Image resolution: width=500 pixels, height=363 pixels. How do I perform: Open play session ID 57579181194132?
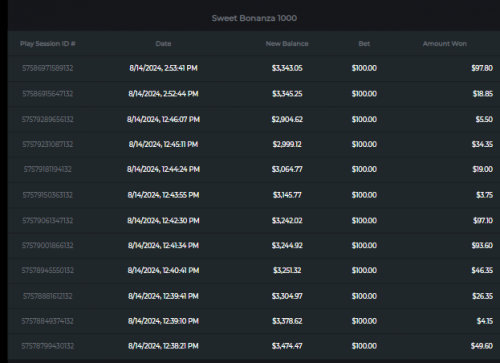[x=48, y=169]
